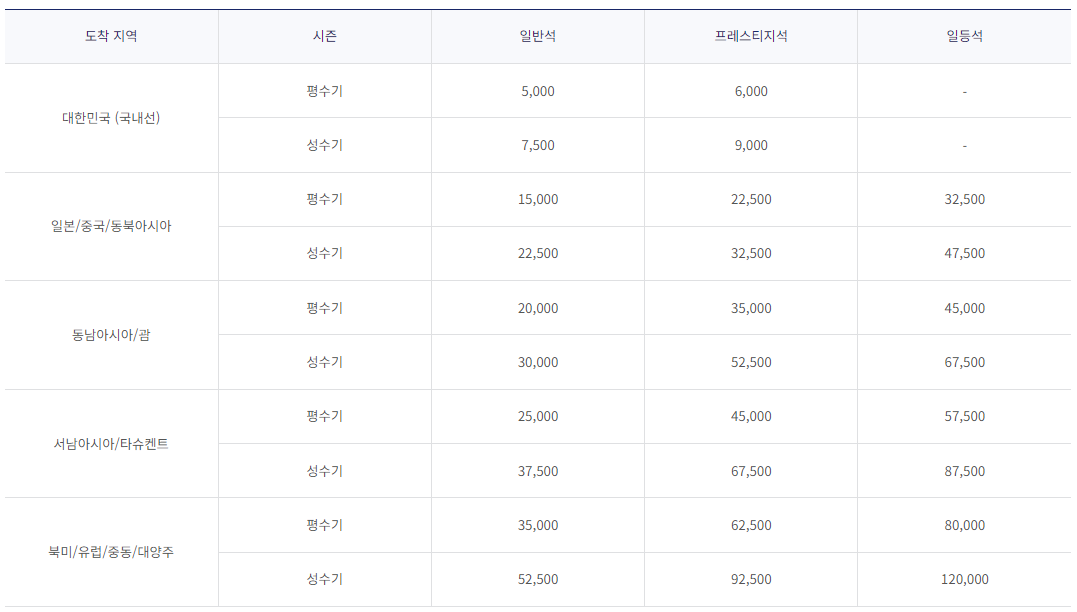Click 67,500 in the 일등석 column
The image size is (1077, 612).
pyautogui.click(x=964, y=363)
